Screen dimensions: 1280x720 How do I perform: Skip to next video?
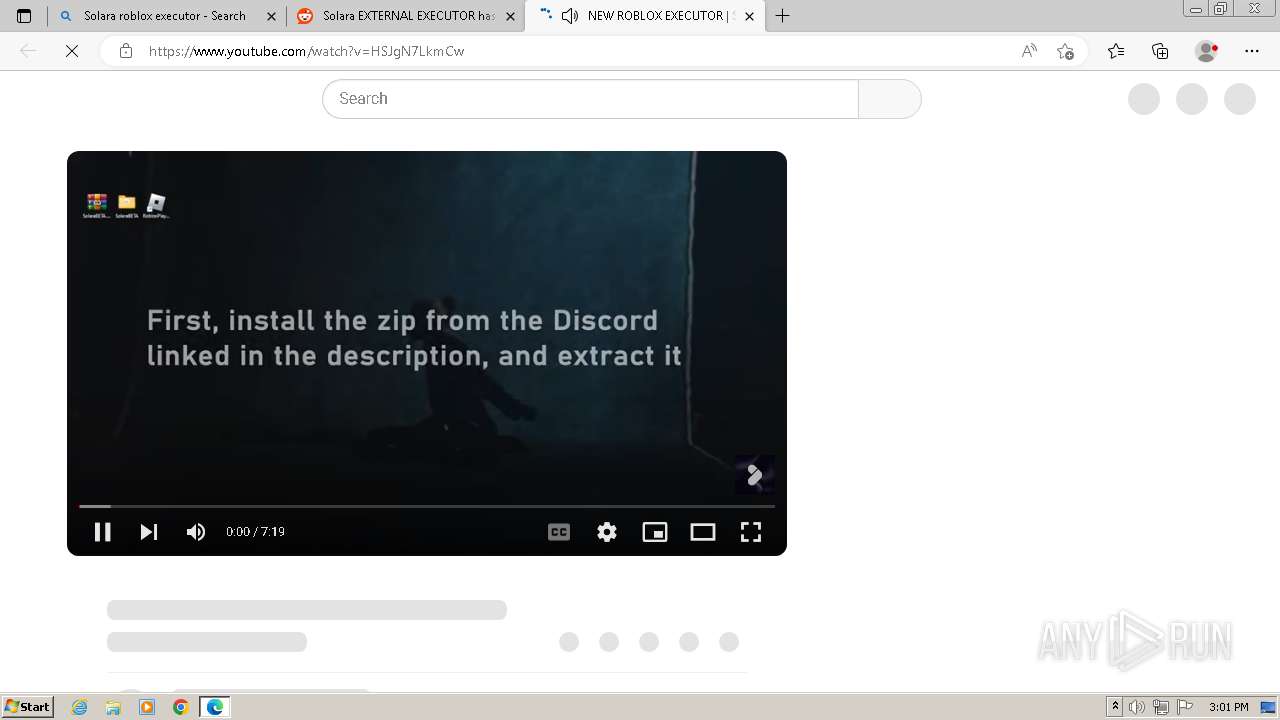148,532
